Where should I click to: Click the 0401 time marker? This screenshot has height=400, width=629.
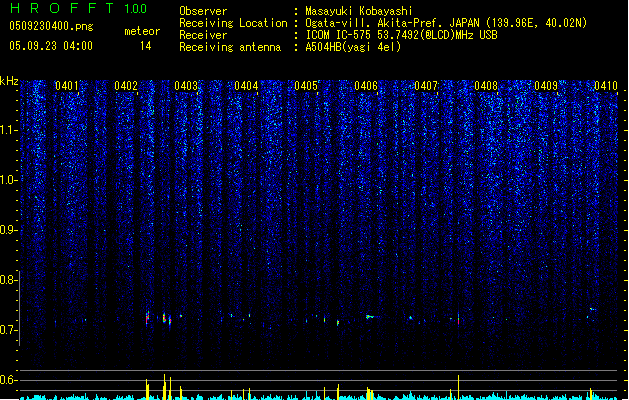coord(67,86)
